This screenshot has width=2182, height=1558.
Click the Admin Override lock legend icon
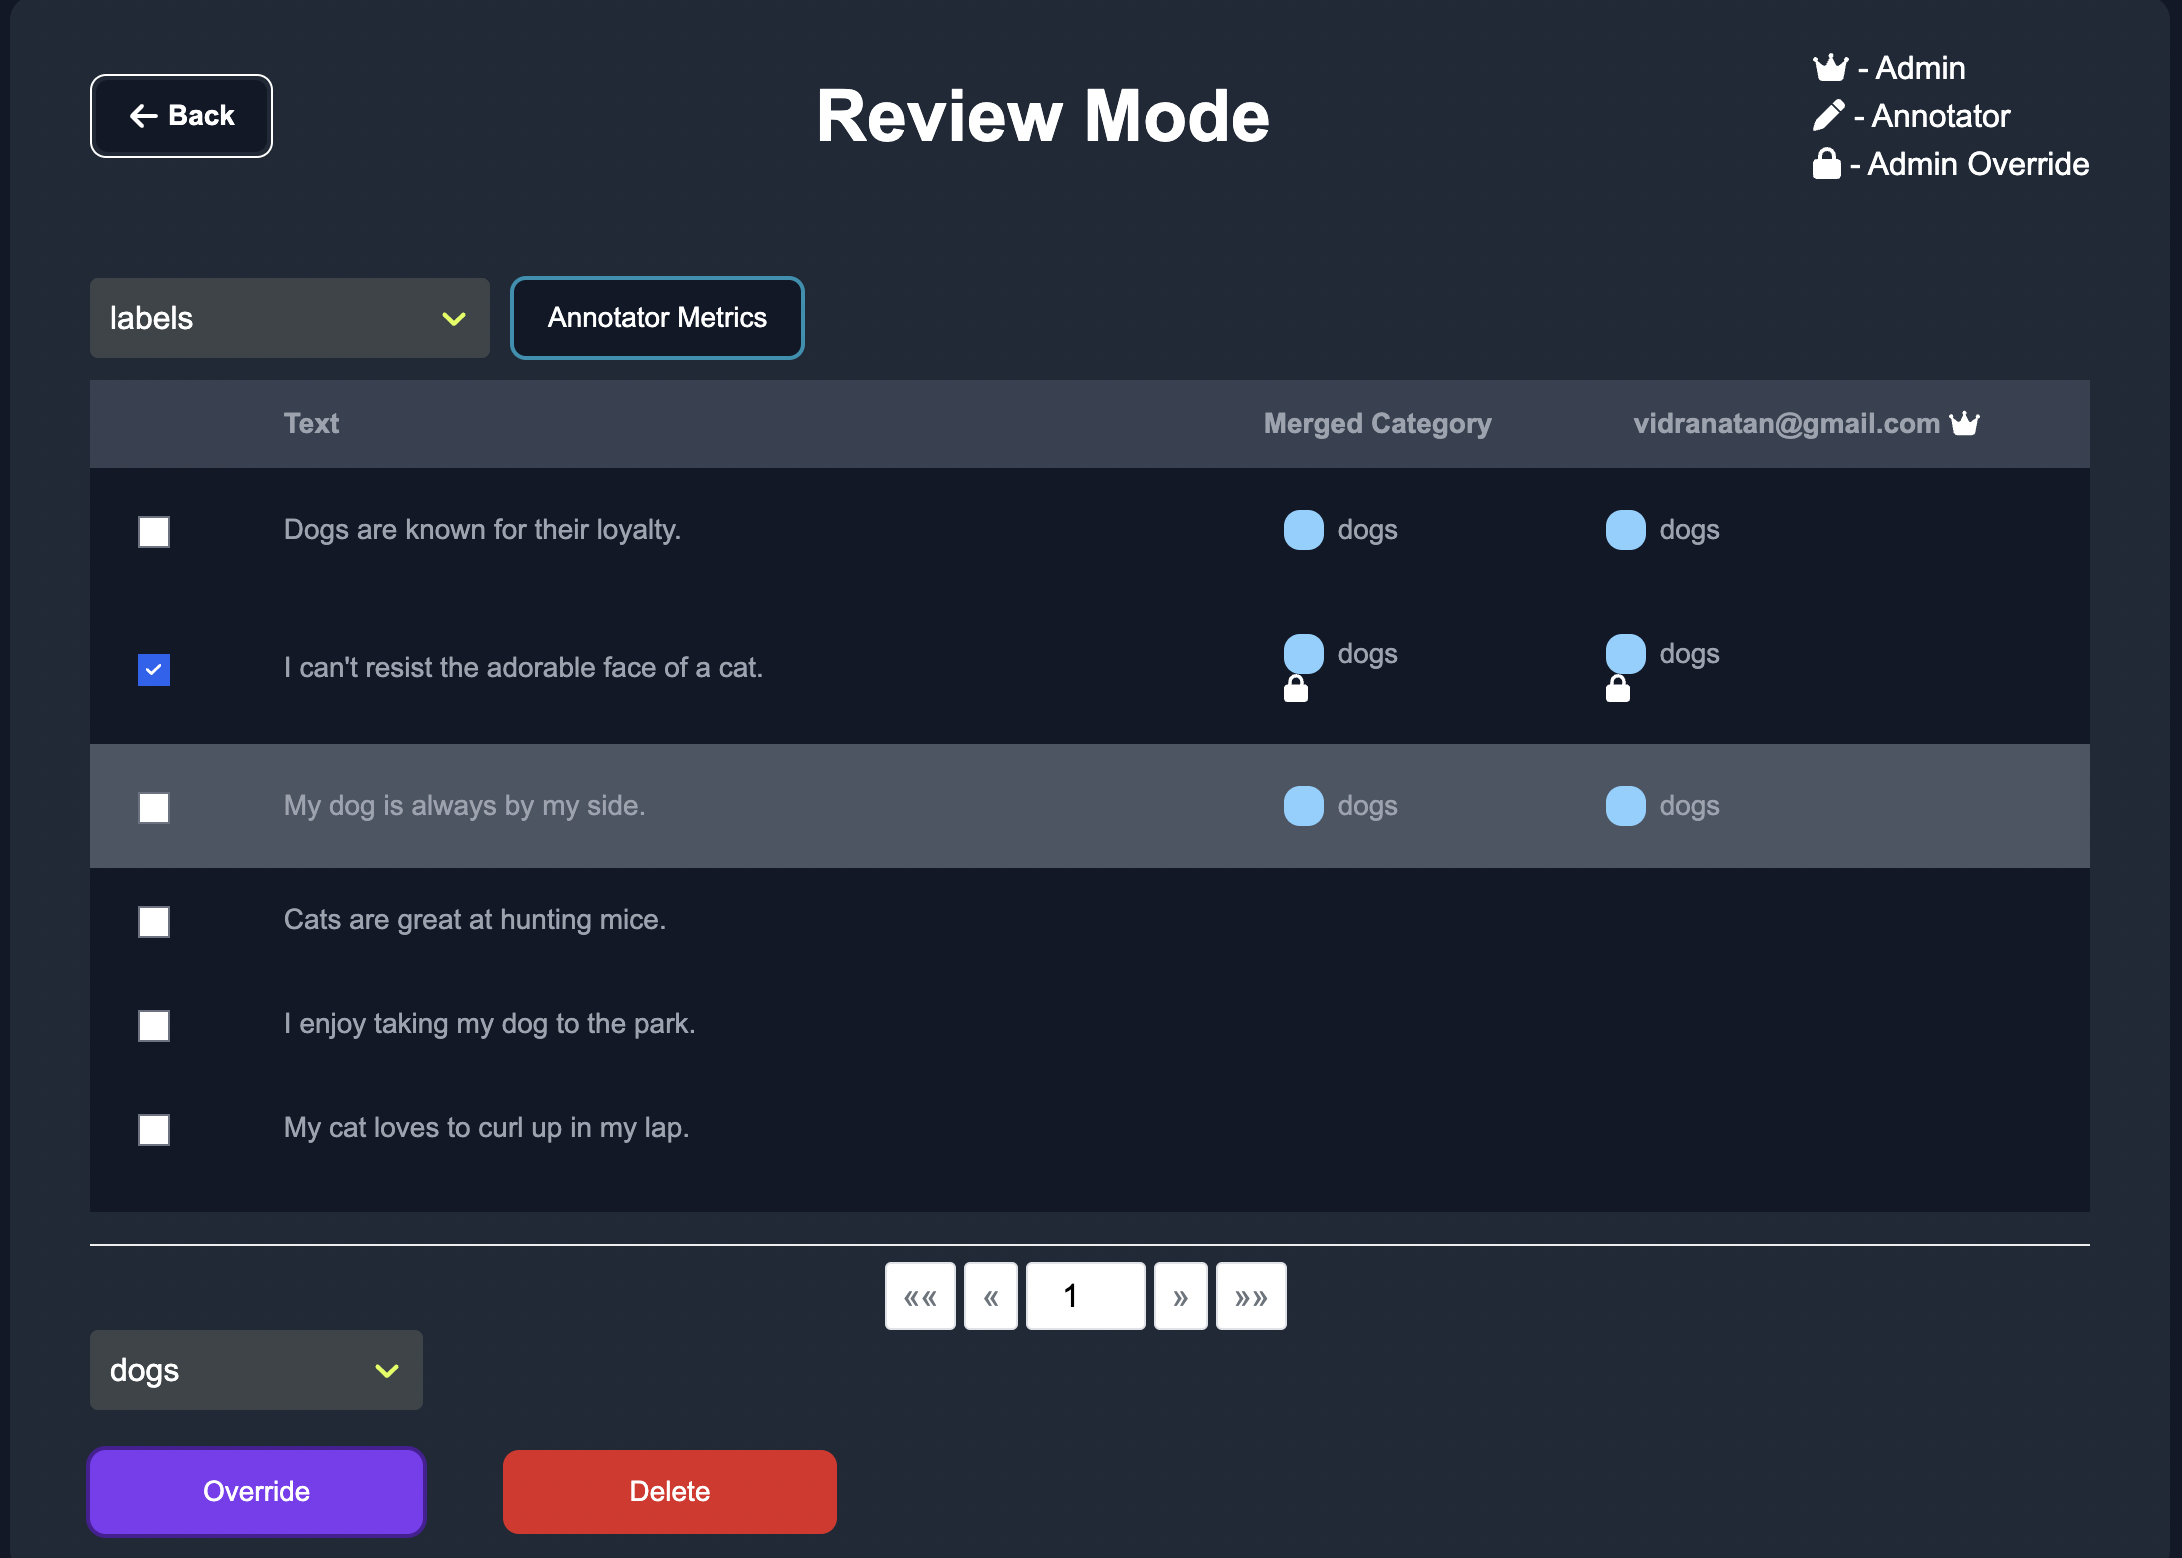[1826, 164]
